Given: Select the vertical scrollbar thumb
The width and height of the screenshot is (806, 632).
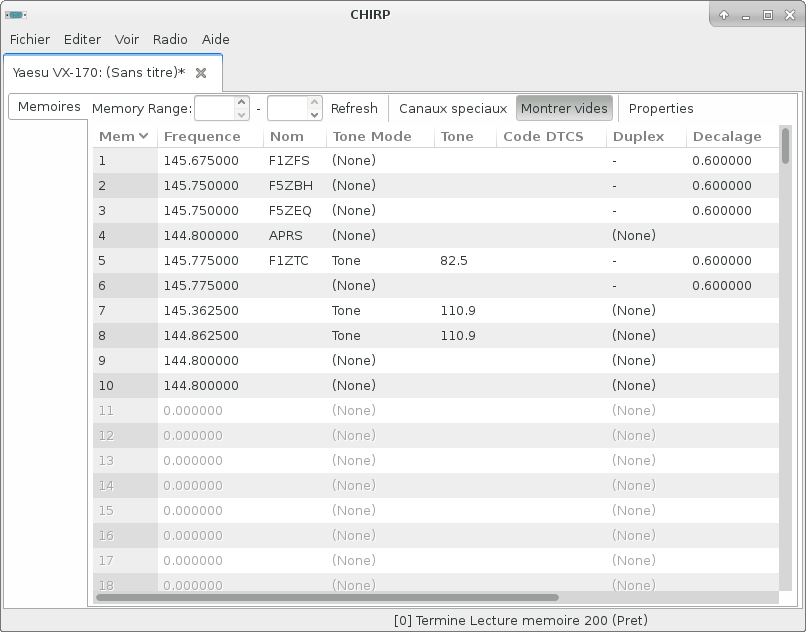Looking at the screenshot, I should coord(785,146).
